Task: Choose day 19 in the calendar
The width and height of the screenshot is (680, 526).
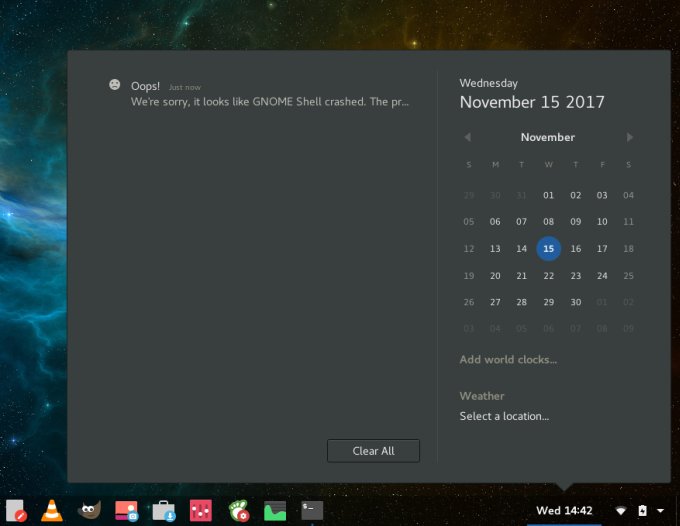Action: point(469,276)
